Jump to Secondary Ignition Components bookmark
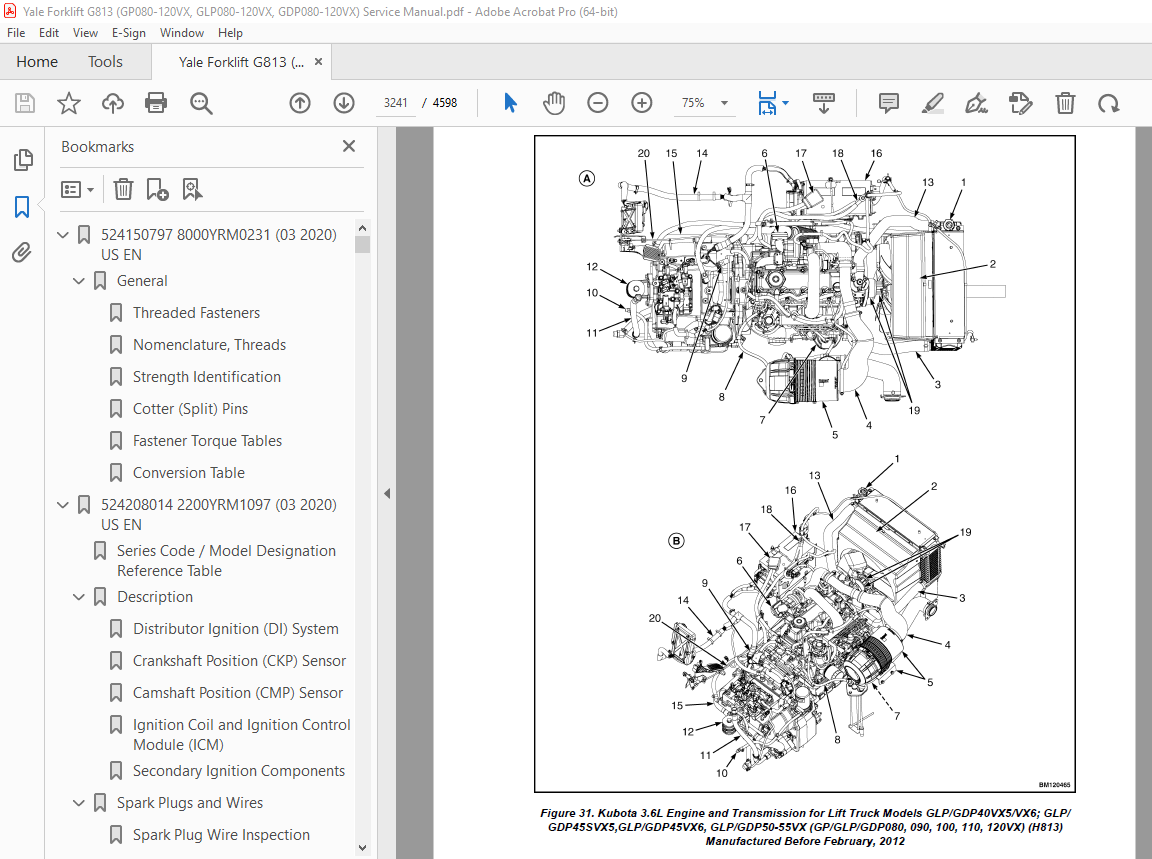 coord(239,771)
